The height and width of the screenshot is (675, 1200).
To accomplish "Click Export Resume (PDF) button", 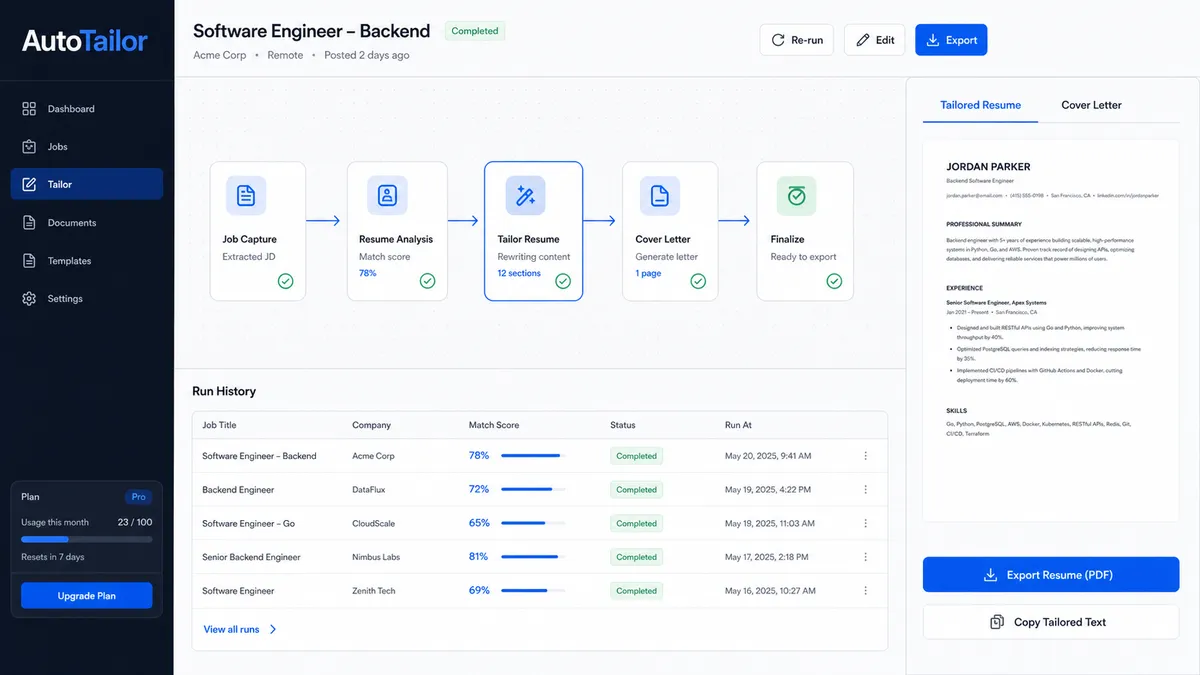I will (1051, 575).
